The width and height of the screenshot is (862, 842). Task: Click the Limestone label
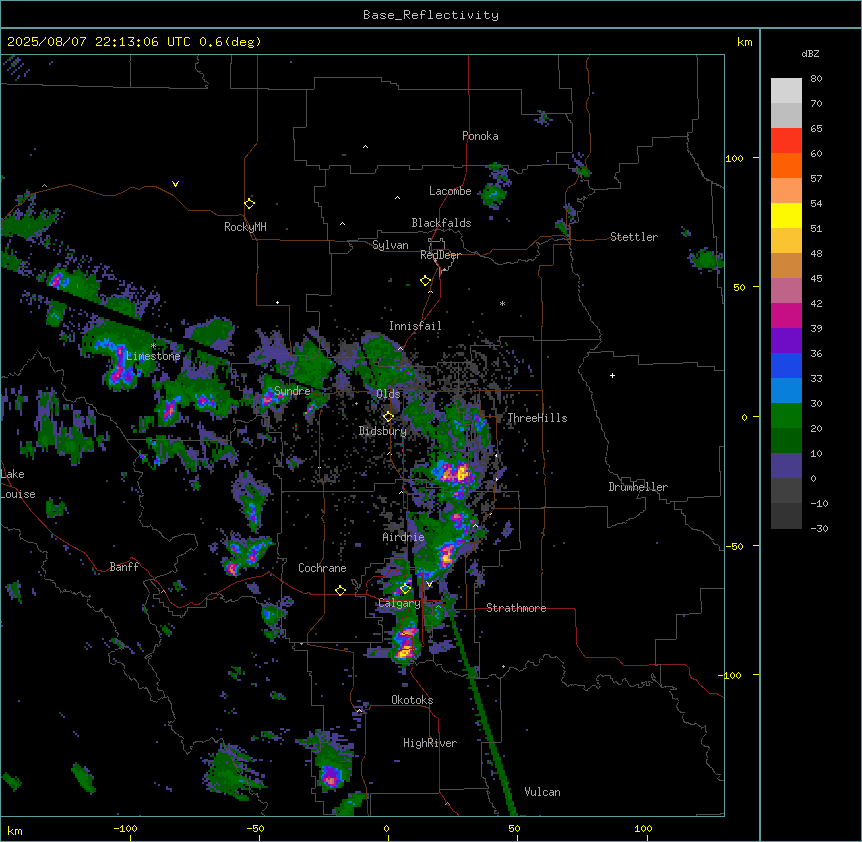coord(153,356)
